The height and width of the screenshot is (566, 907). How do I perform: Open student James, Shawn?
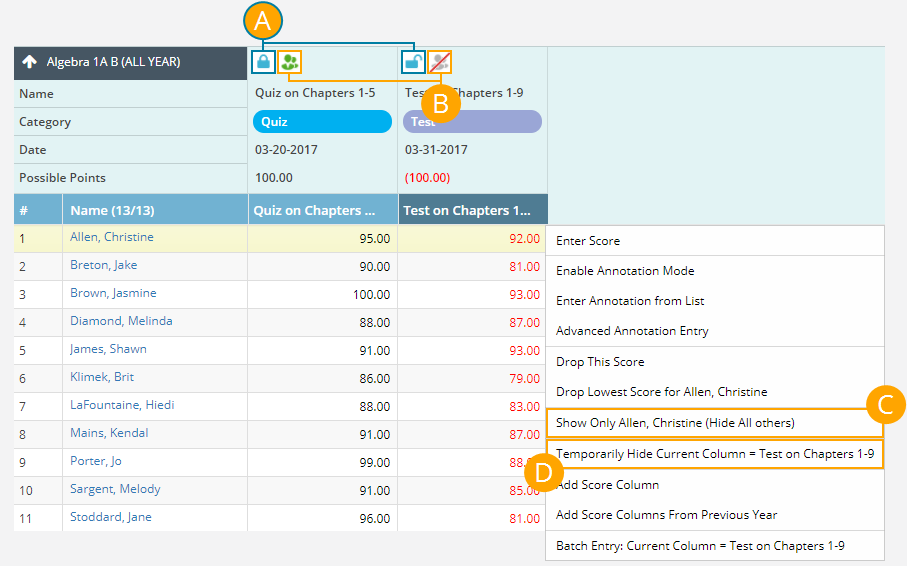pyautogui.click(x=108, y=349)
